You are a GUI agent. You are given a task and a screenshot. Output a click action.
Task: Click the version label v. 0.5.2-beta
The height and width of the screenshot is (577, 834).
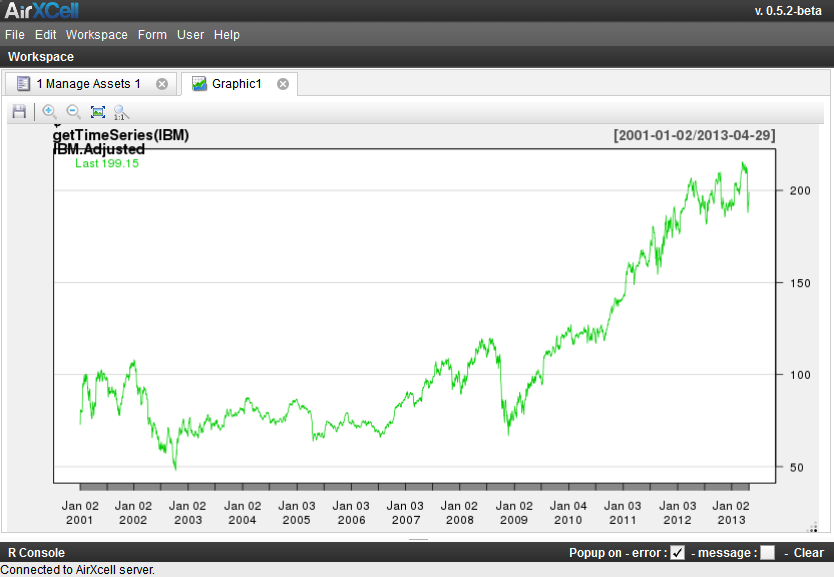coord(788,11)
